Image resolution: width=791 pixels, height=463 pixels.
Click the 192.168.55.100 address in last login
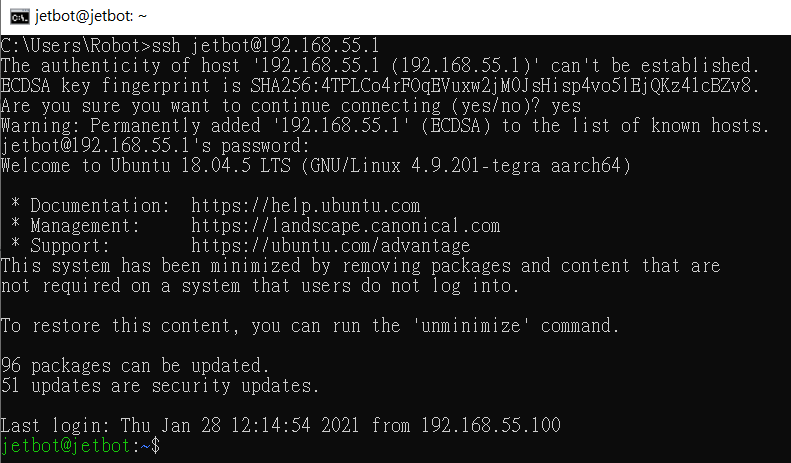[x=491, y=426]
